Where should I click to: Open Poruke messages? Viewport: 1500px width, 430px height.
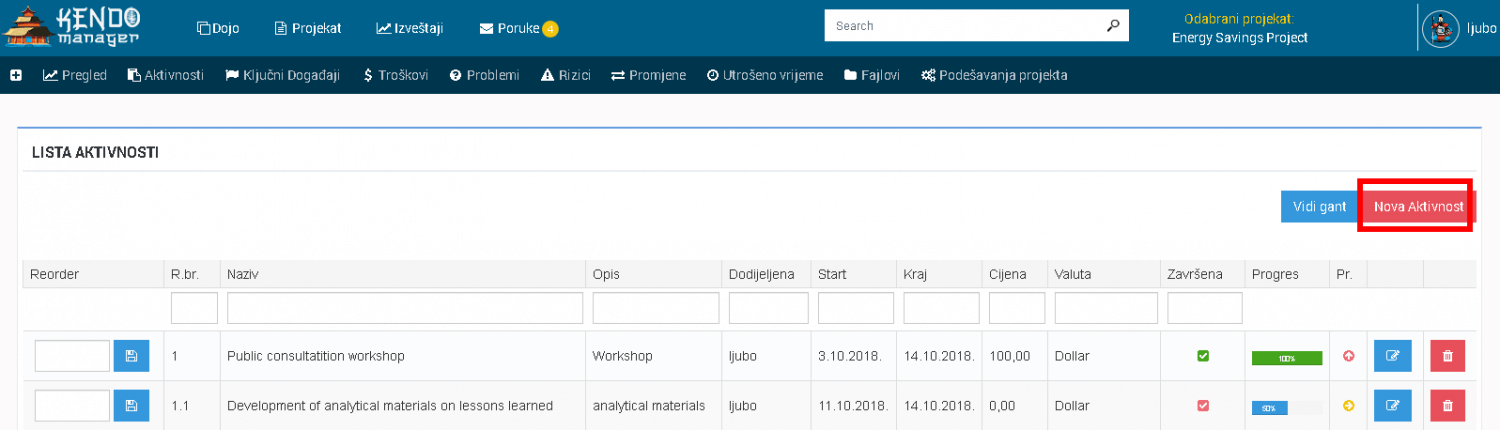[510, 28]
